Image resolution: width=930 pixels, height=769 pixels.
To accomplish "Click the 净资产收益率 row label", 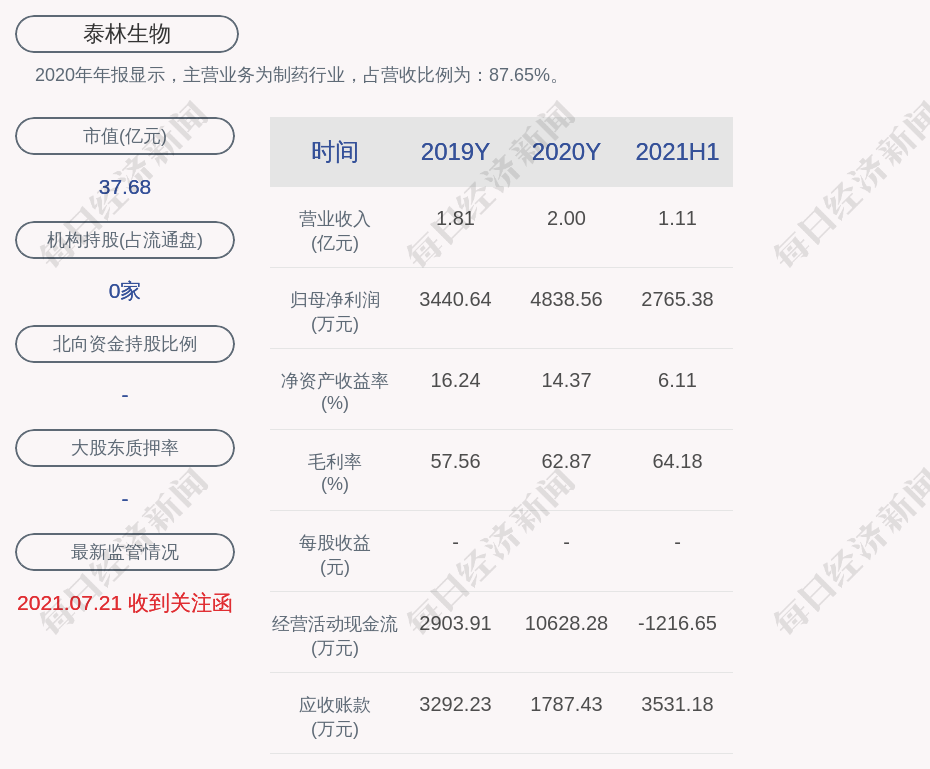I will coord(335,392).
